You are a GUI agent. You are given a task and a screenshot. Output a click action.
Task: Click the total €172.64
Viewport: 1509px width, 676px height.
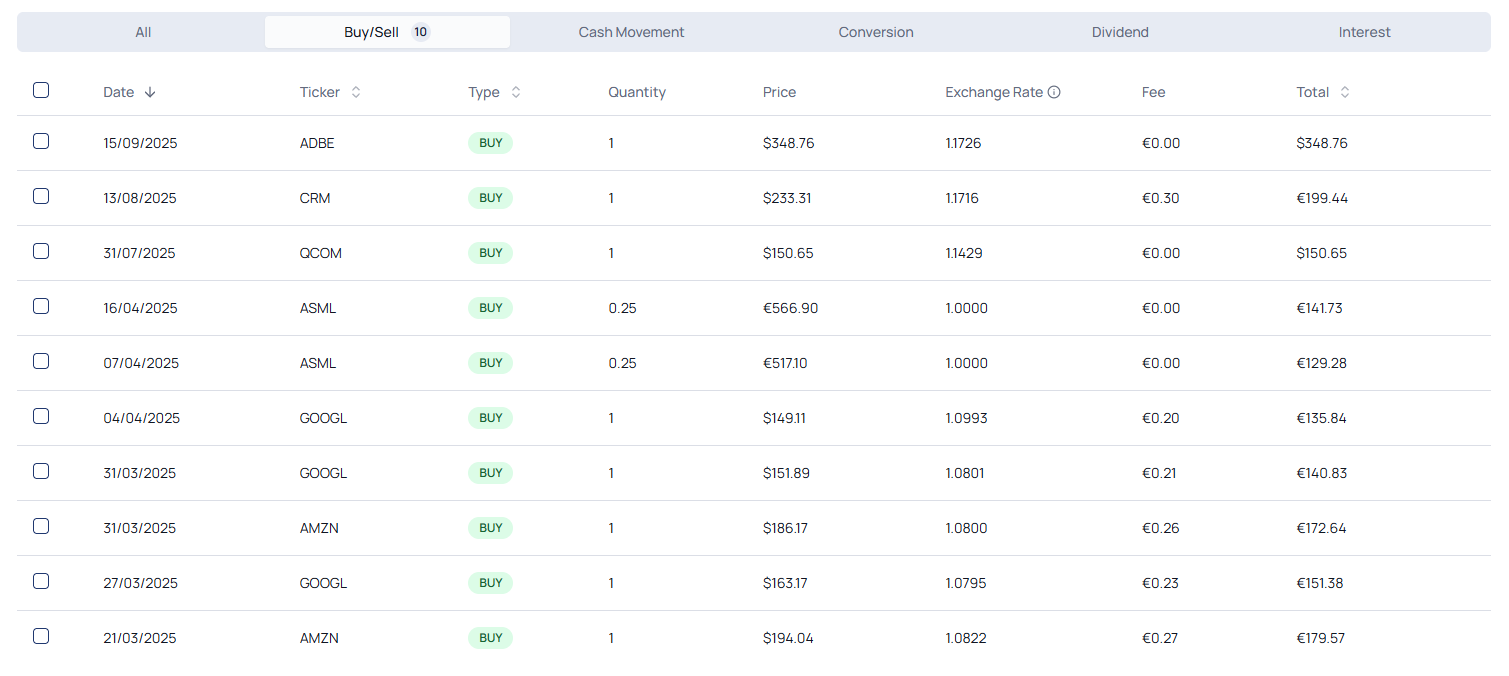(x=1322, y=528)
